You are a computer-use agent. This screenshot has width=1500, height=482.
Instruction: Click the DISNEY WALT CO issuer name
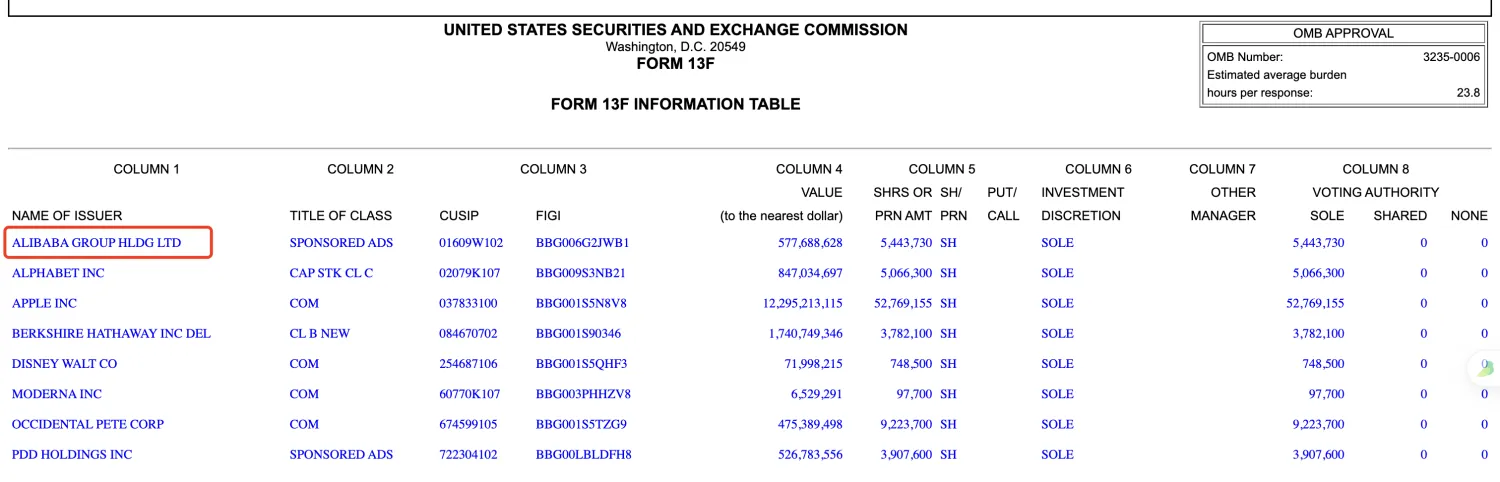tap(64, 364)
